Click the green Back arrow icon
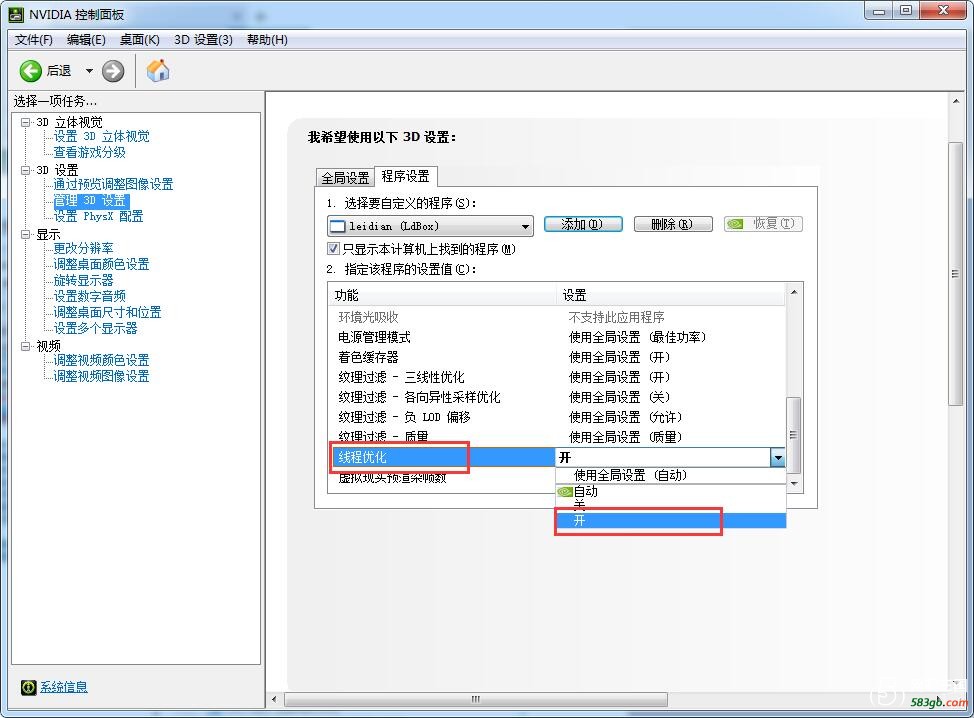This screenshot has width=974, height=718. point(30,71)
